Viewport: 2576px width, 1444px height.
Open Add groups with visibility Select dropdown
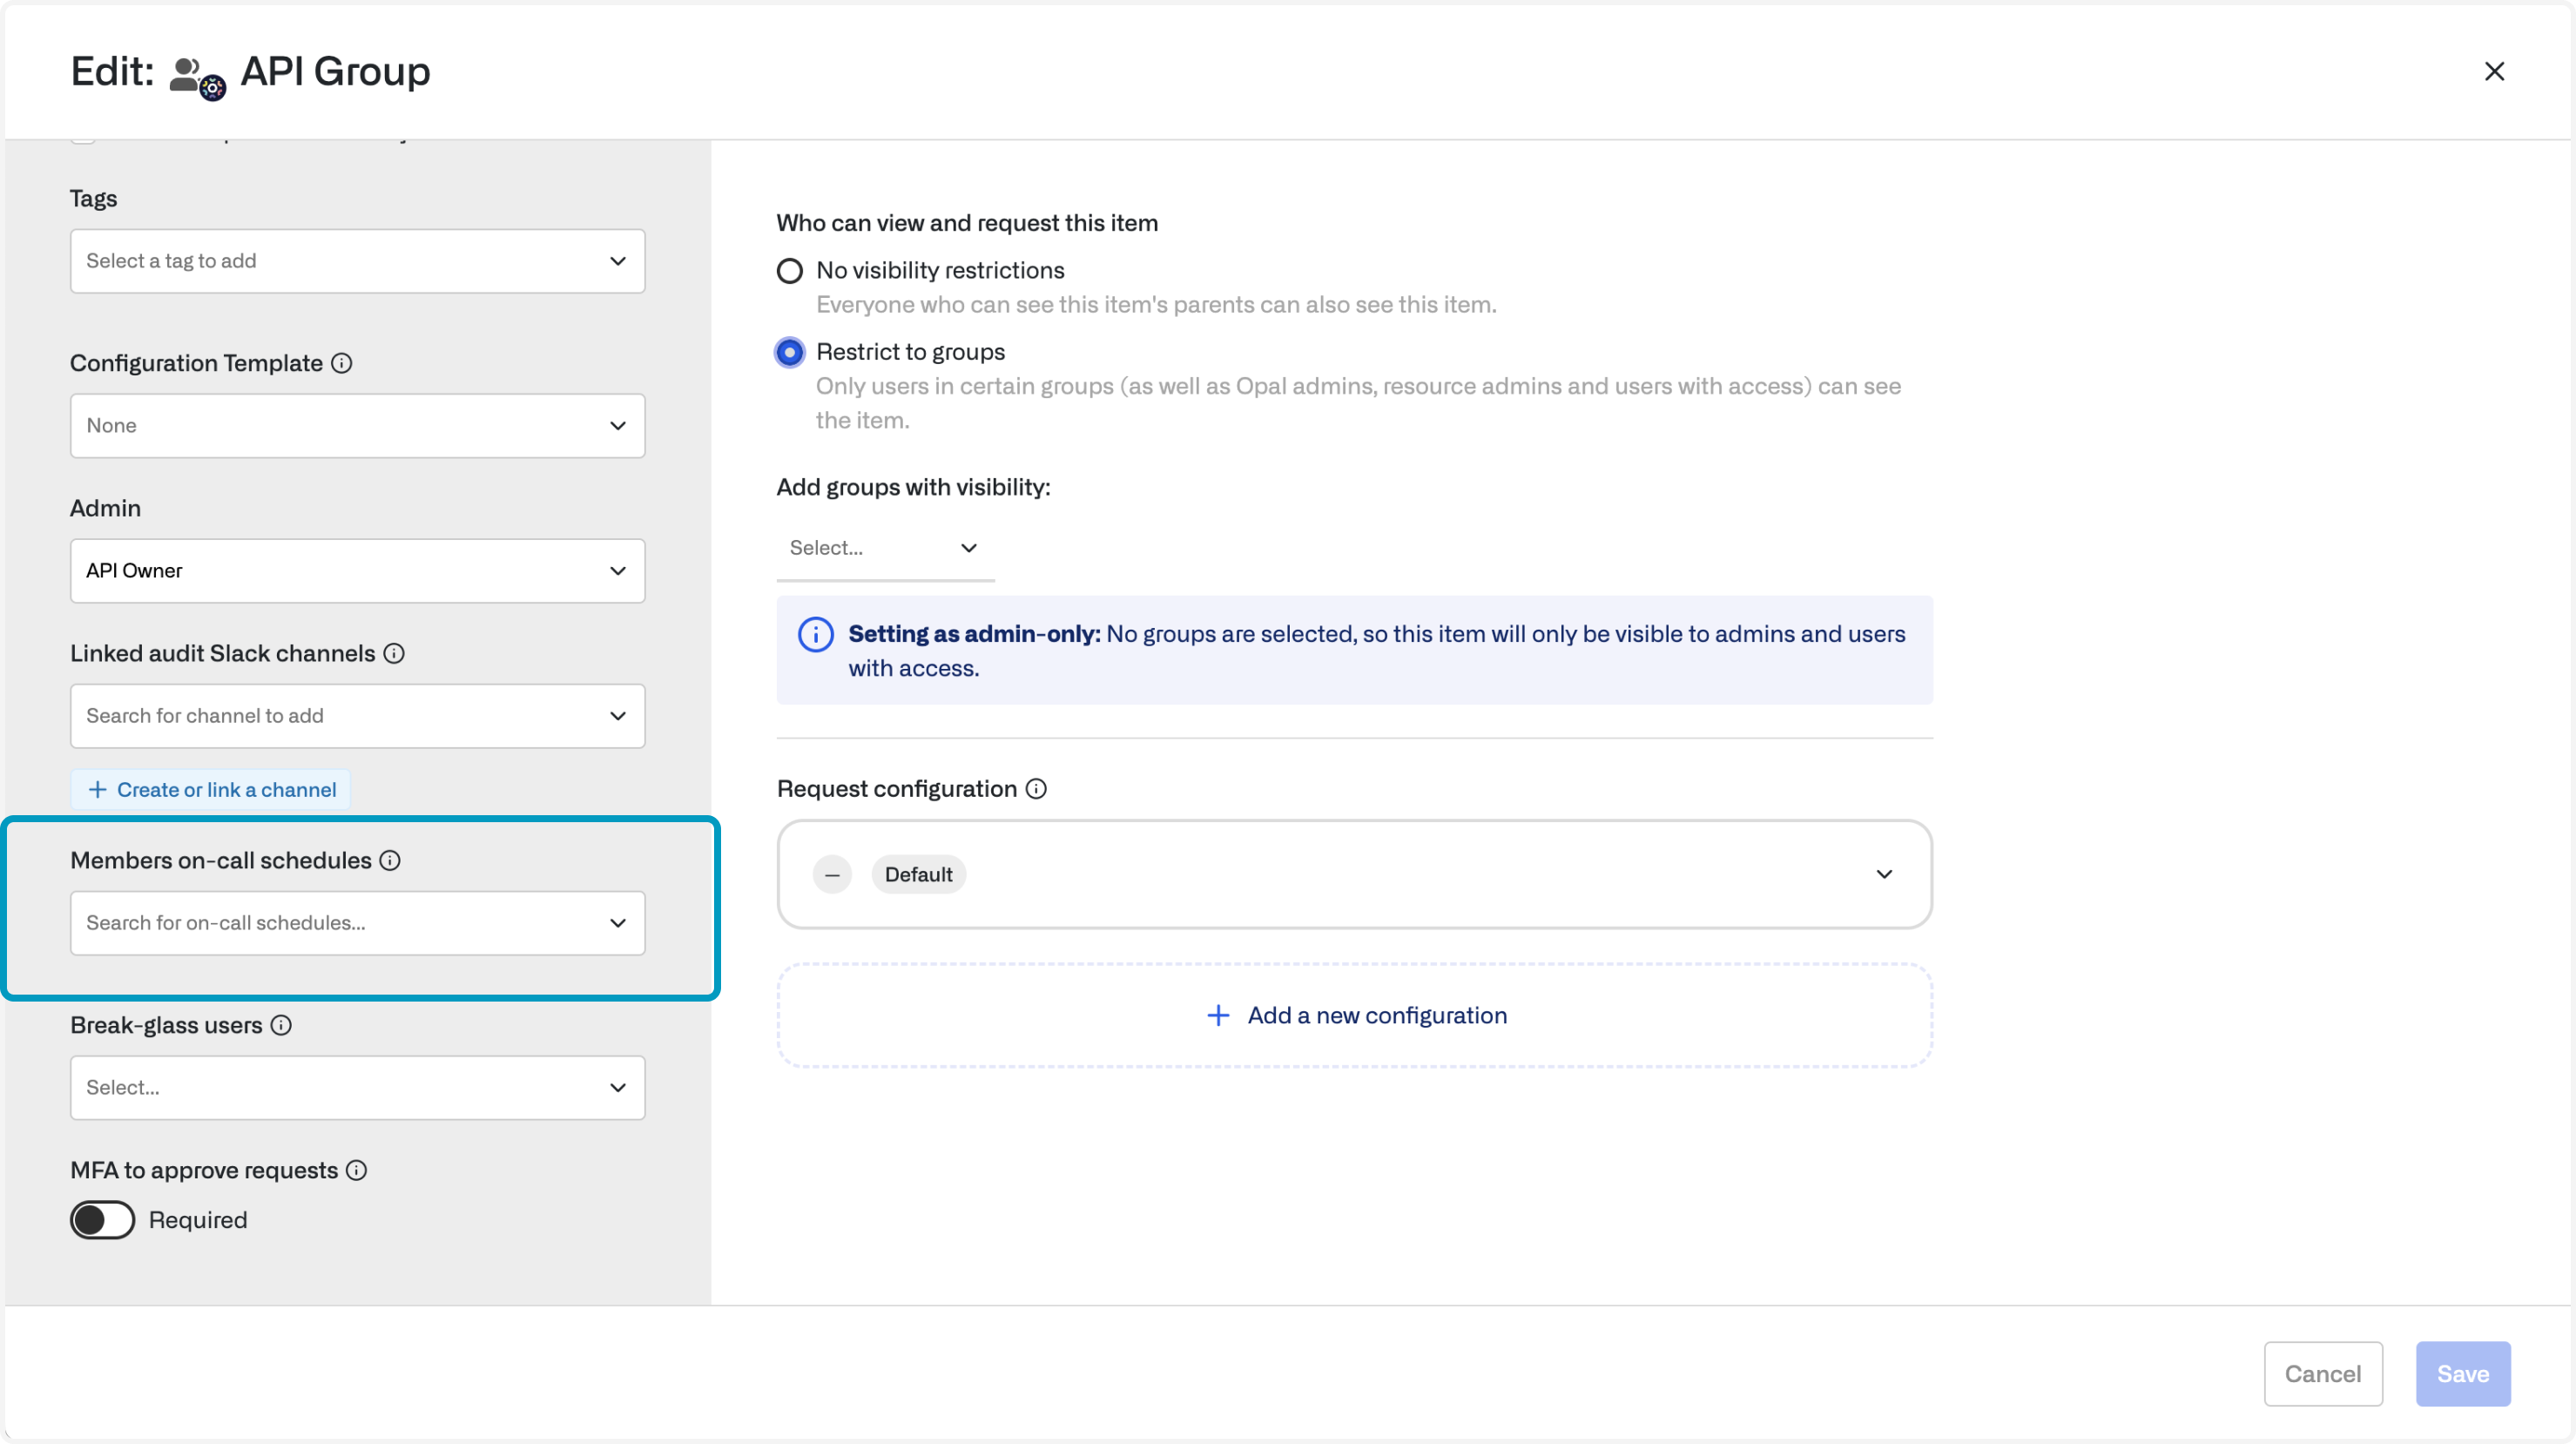[x=884, y=548]
